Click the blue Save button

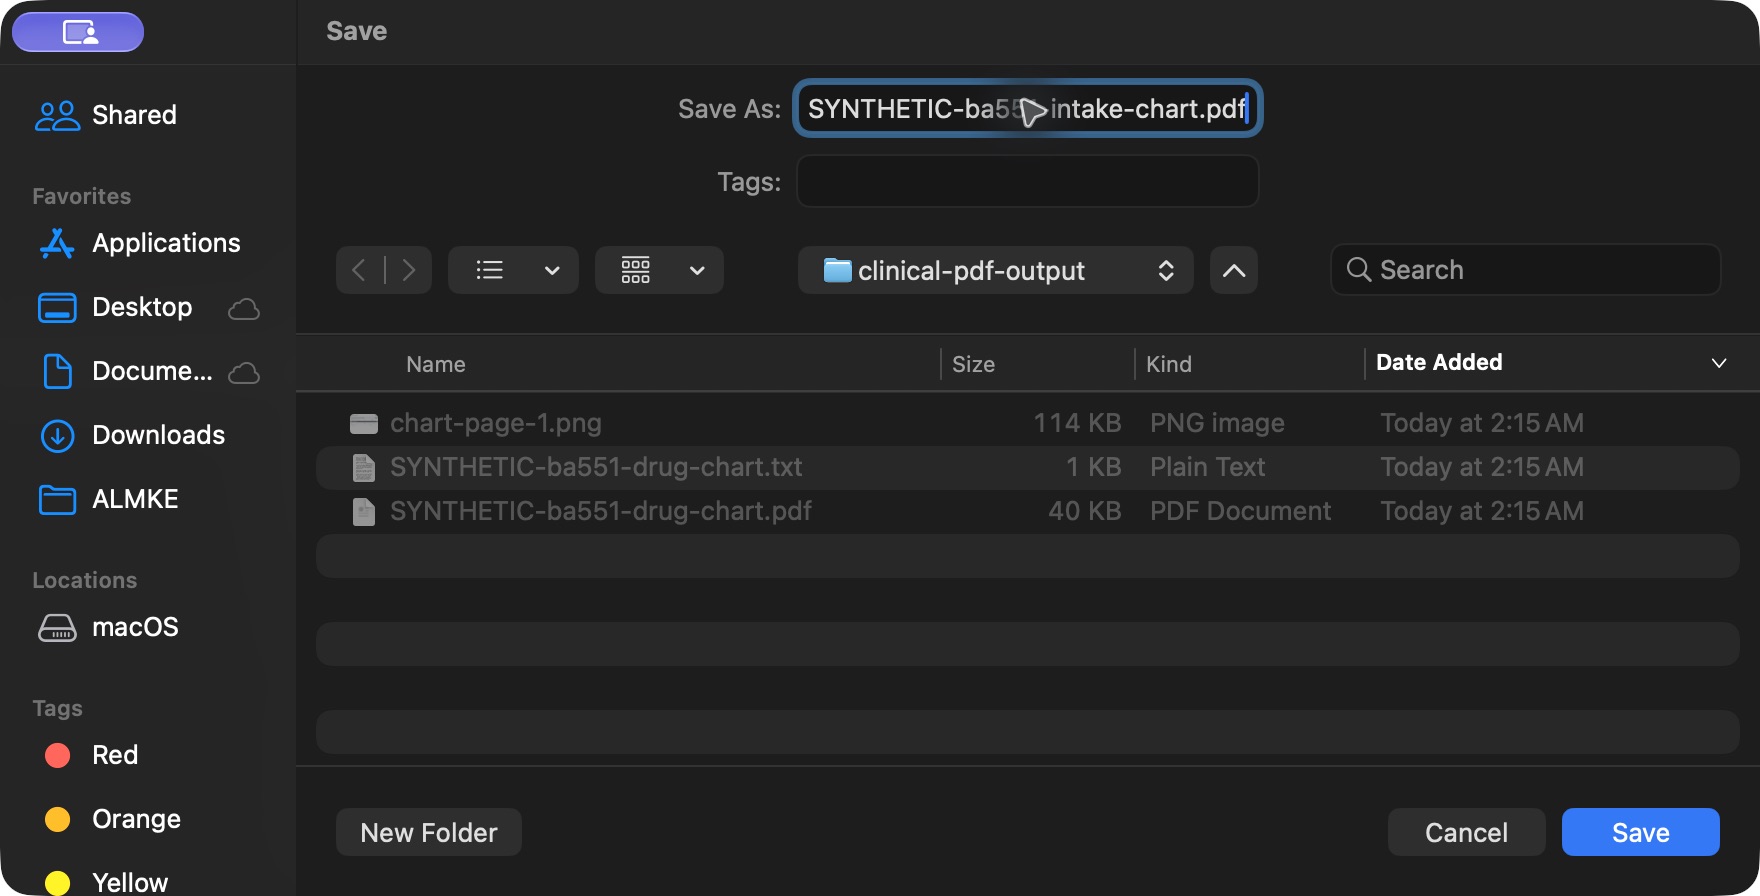click(x=1641, y=832)
